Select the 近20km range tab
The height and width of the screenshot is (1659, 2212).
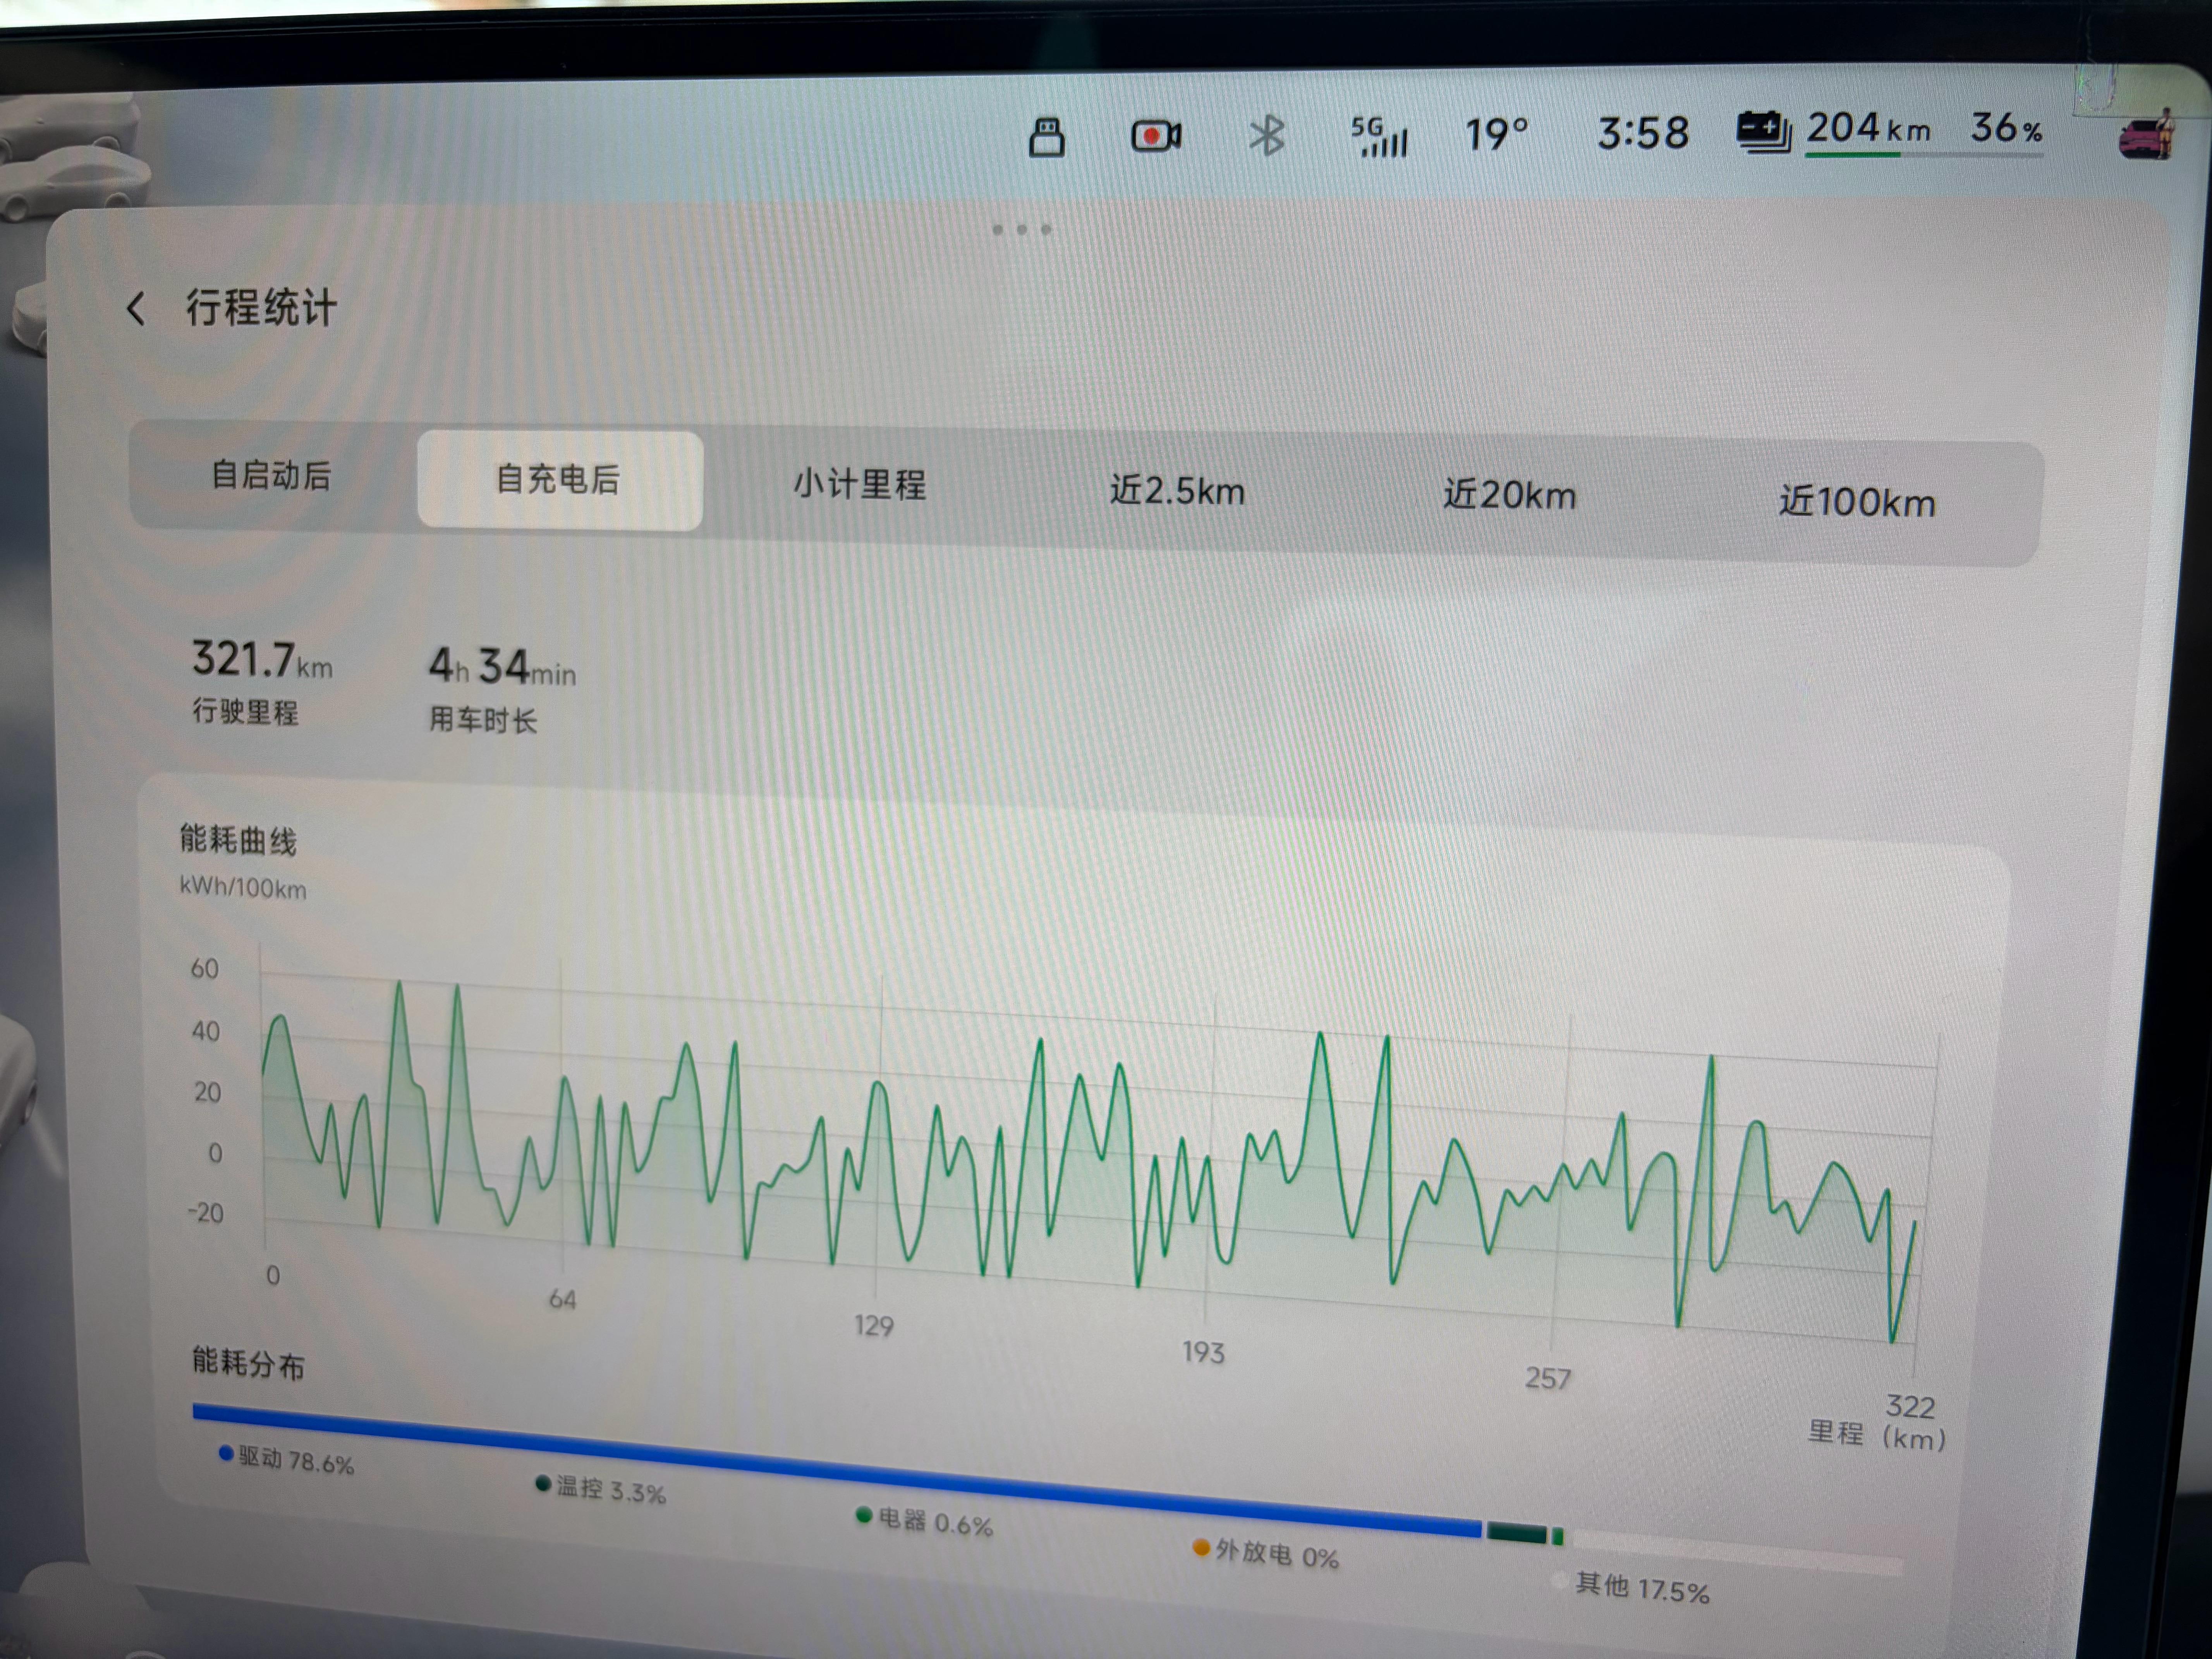click(1509, 496)
